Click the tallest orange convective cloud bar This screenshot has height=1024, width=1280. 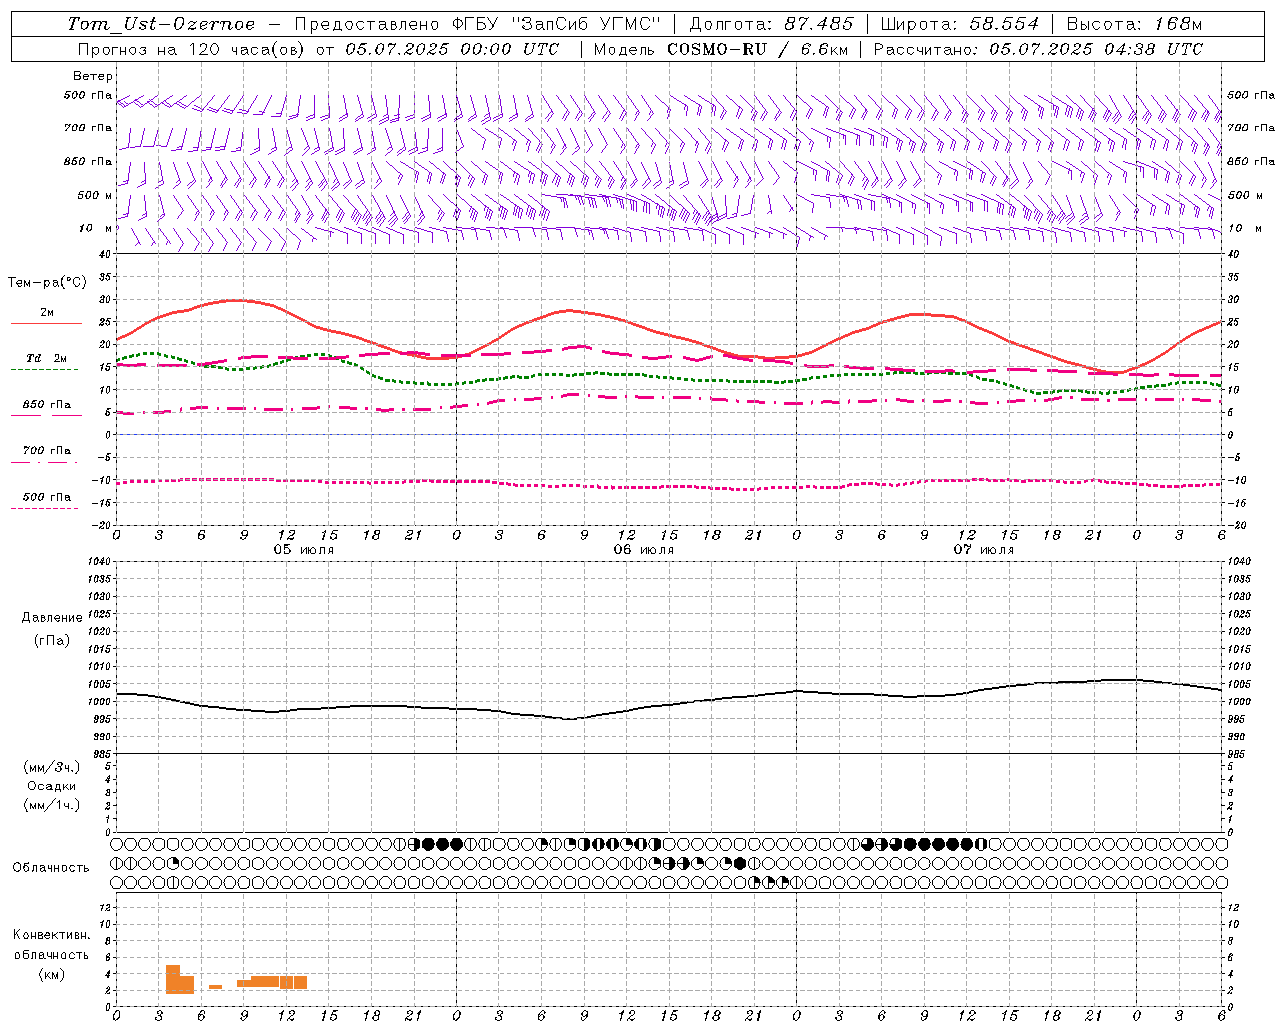(x=173, y=979)
